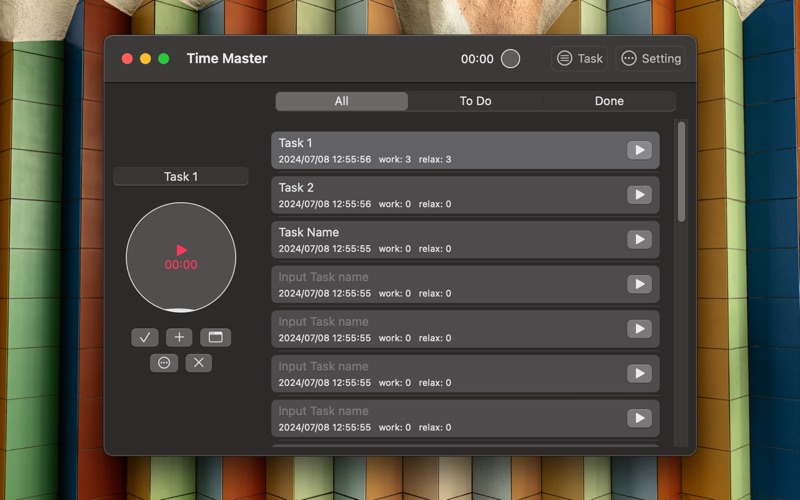Click the Task 1 name field above the timer
Screen dimensions: 800x500
181,177
